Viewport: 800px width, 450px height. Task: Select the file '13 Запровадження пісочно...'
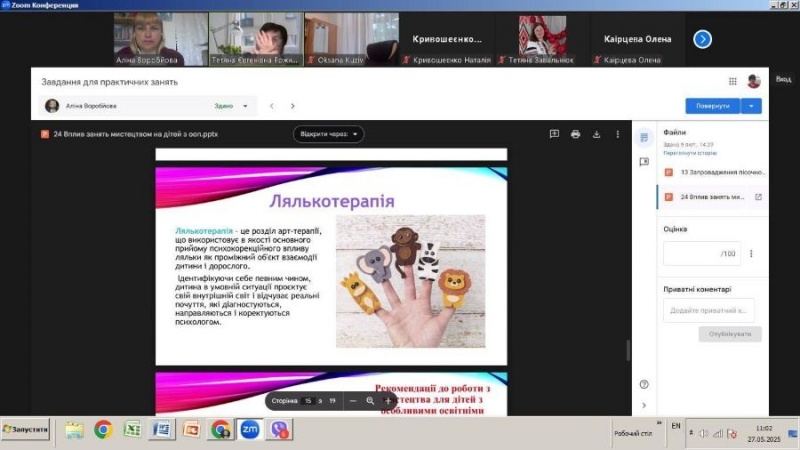(x=712, y=172)
